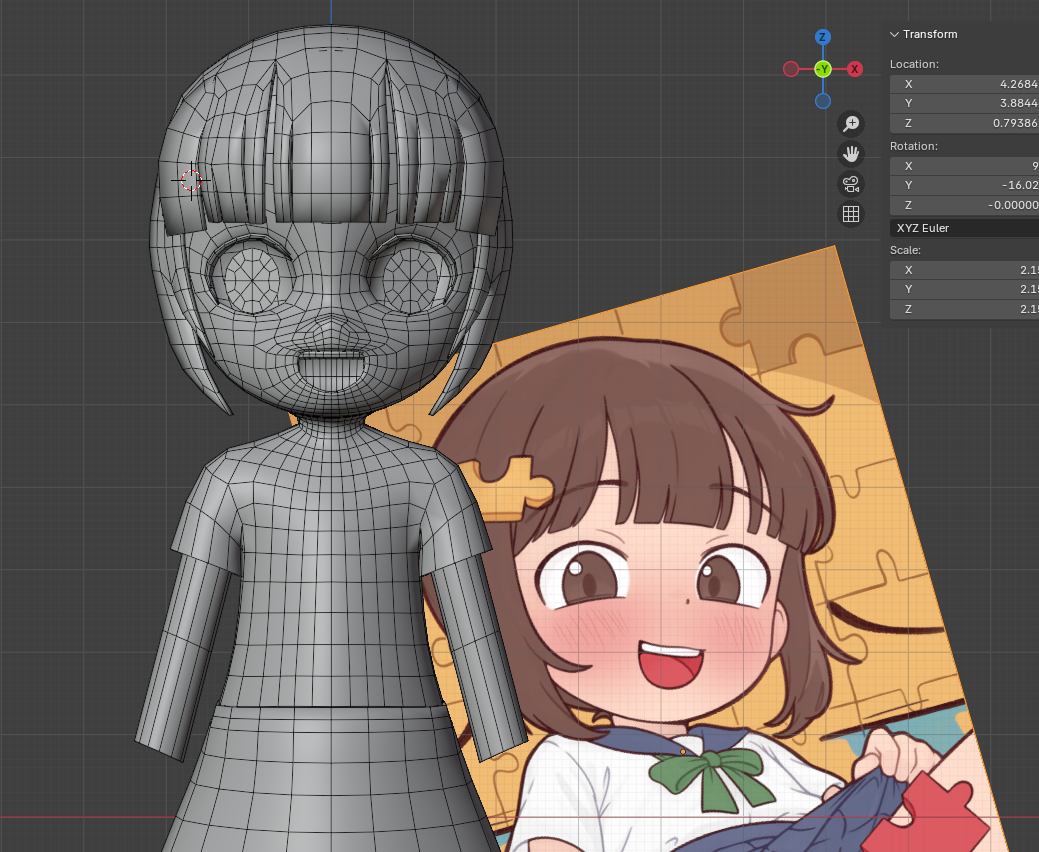Screen dimensions: 1039x852
Task: Click the 'Scale:' label
Action: pyautogui.click(x=905, y=250)
